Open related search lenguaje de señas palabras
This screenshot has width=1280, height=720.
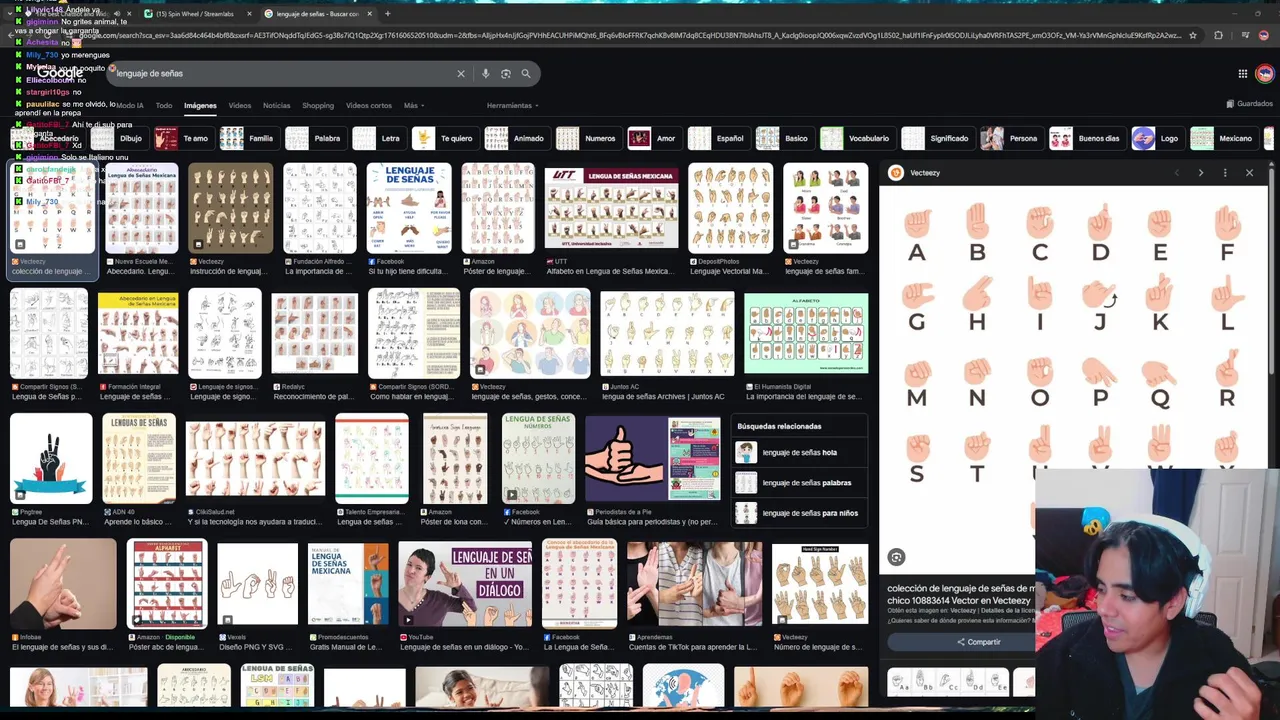tap(800, 483)
